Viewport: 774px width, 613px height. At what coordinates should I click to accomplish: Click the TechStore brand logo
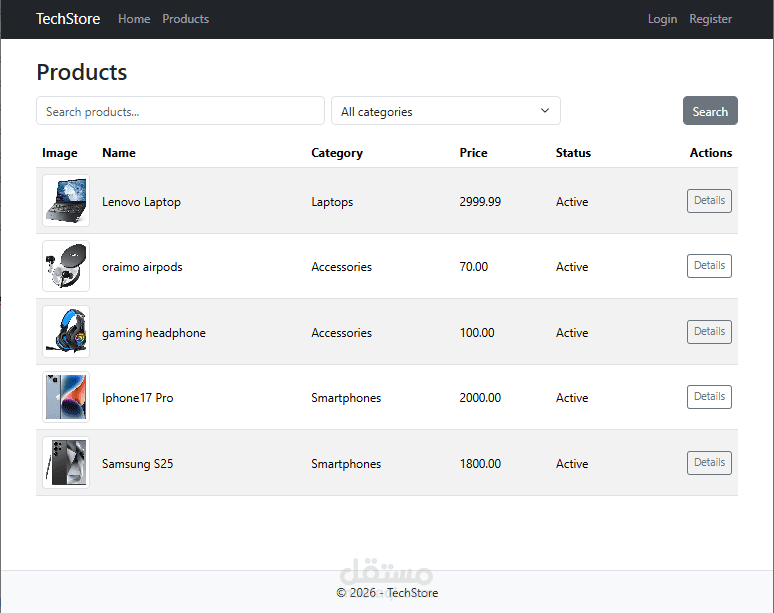[68, 19]
